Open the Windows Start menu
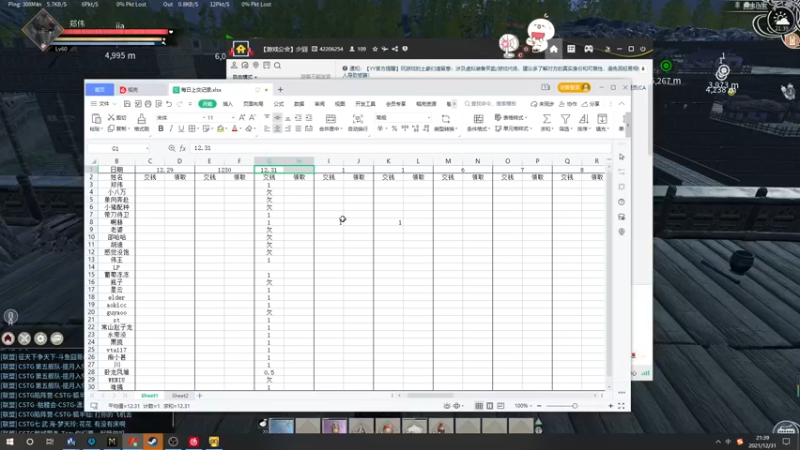 click(9, 441)
